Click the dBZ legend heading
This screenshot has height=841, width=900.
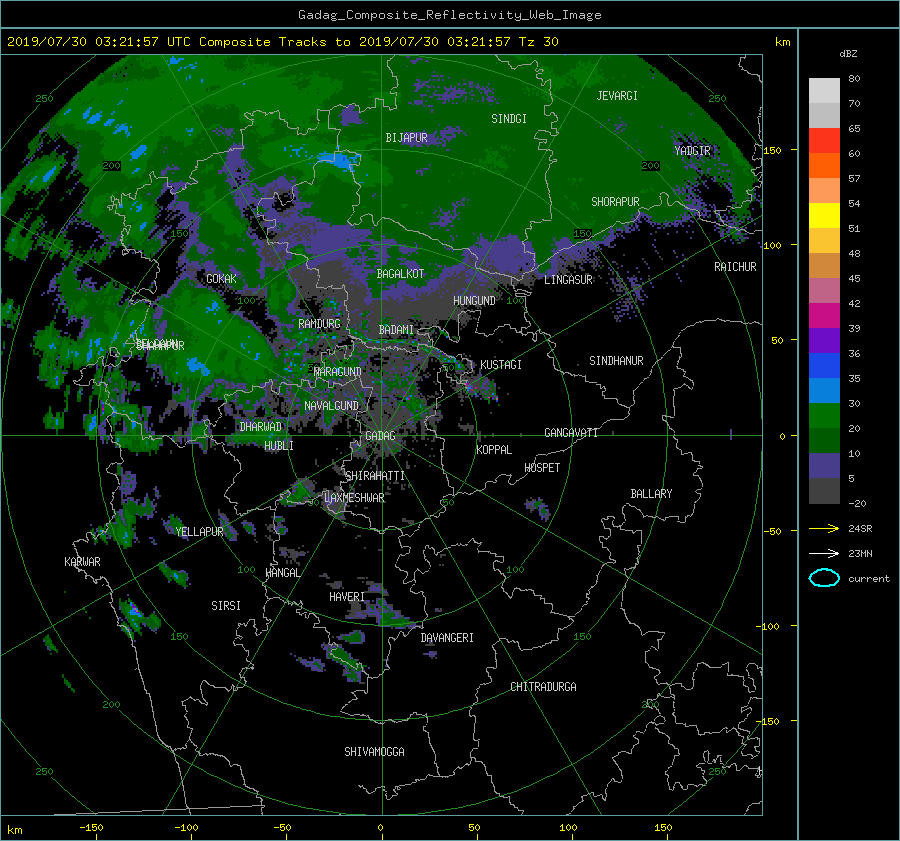[x=848, y=53]
